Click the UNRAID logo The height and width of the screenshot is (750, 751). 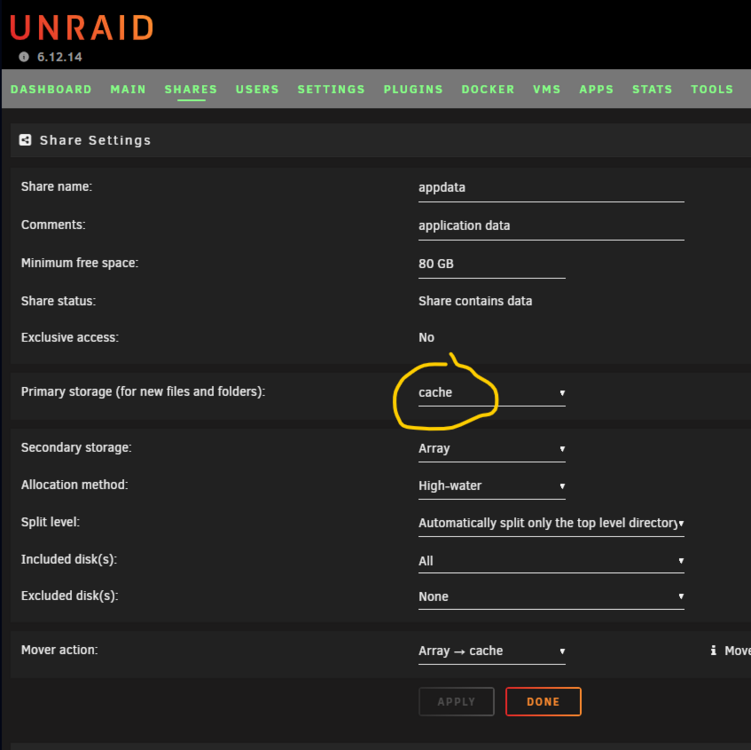point(81,28)
